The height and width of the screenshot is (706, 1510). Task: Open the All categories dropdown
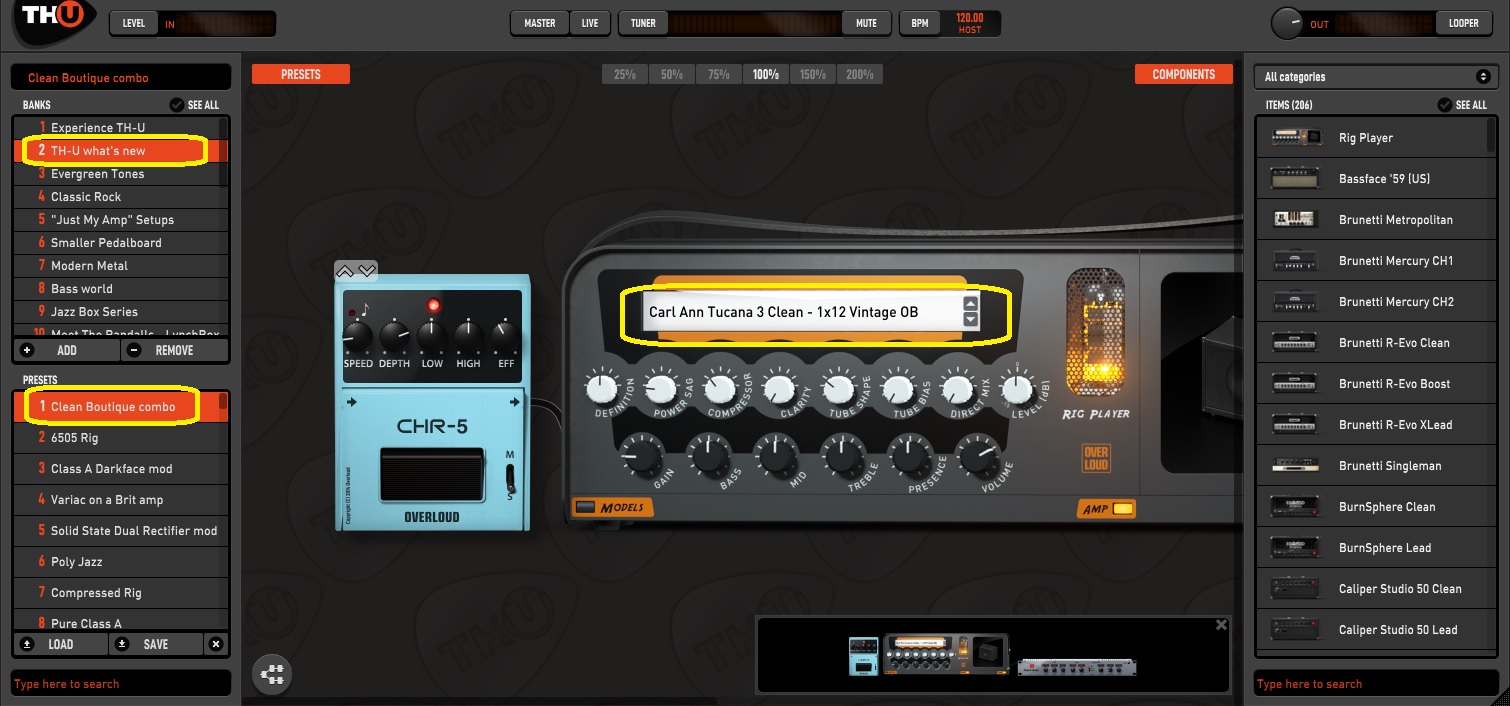coord(1377,77)
